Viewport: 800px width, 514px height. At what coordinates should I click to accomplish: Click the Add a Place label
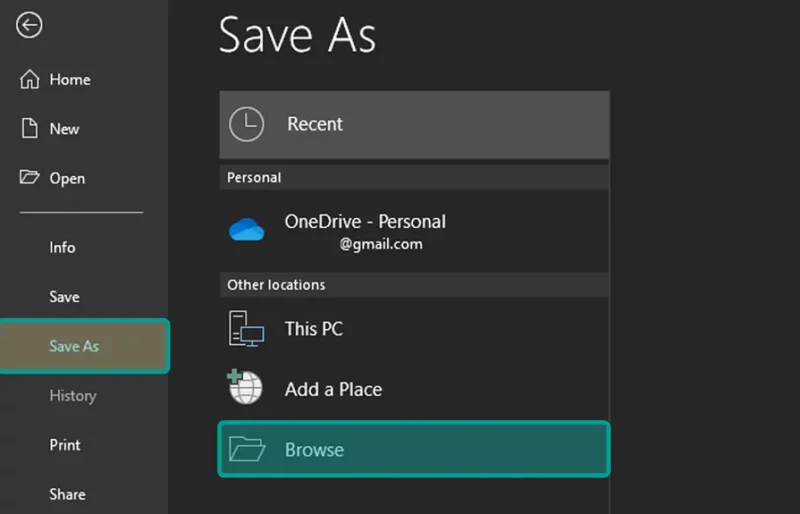click(333, 389)
